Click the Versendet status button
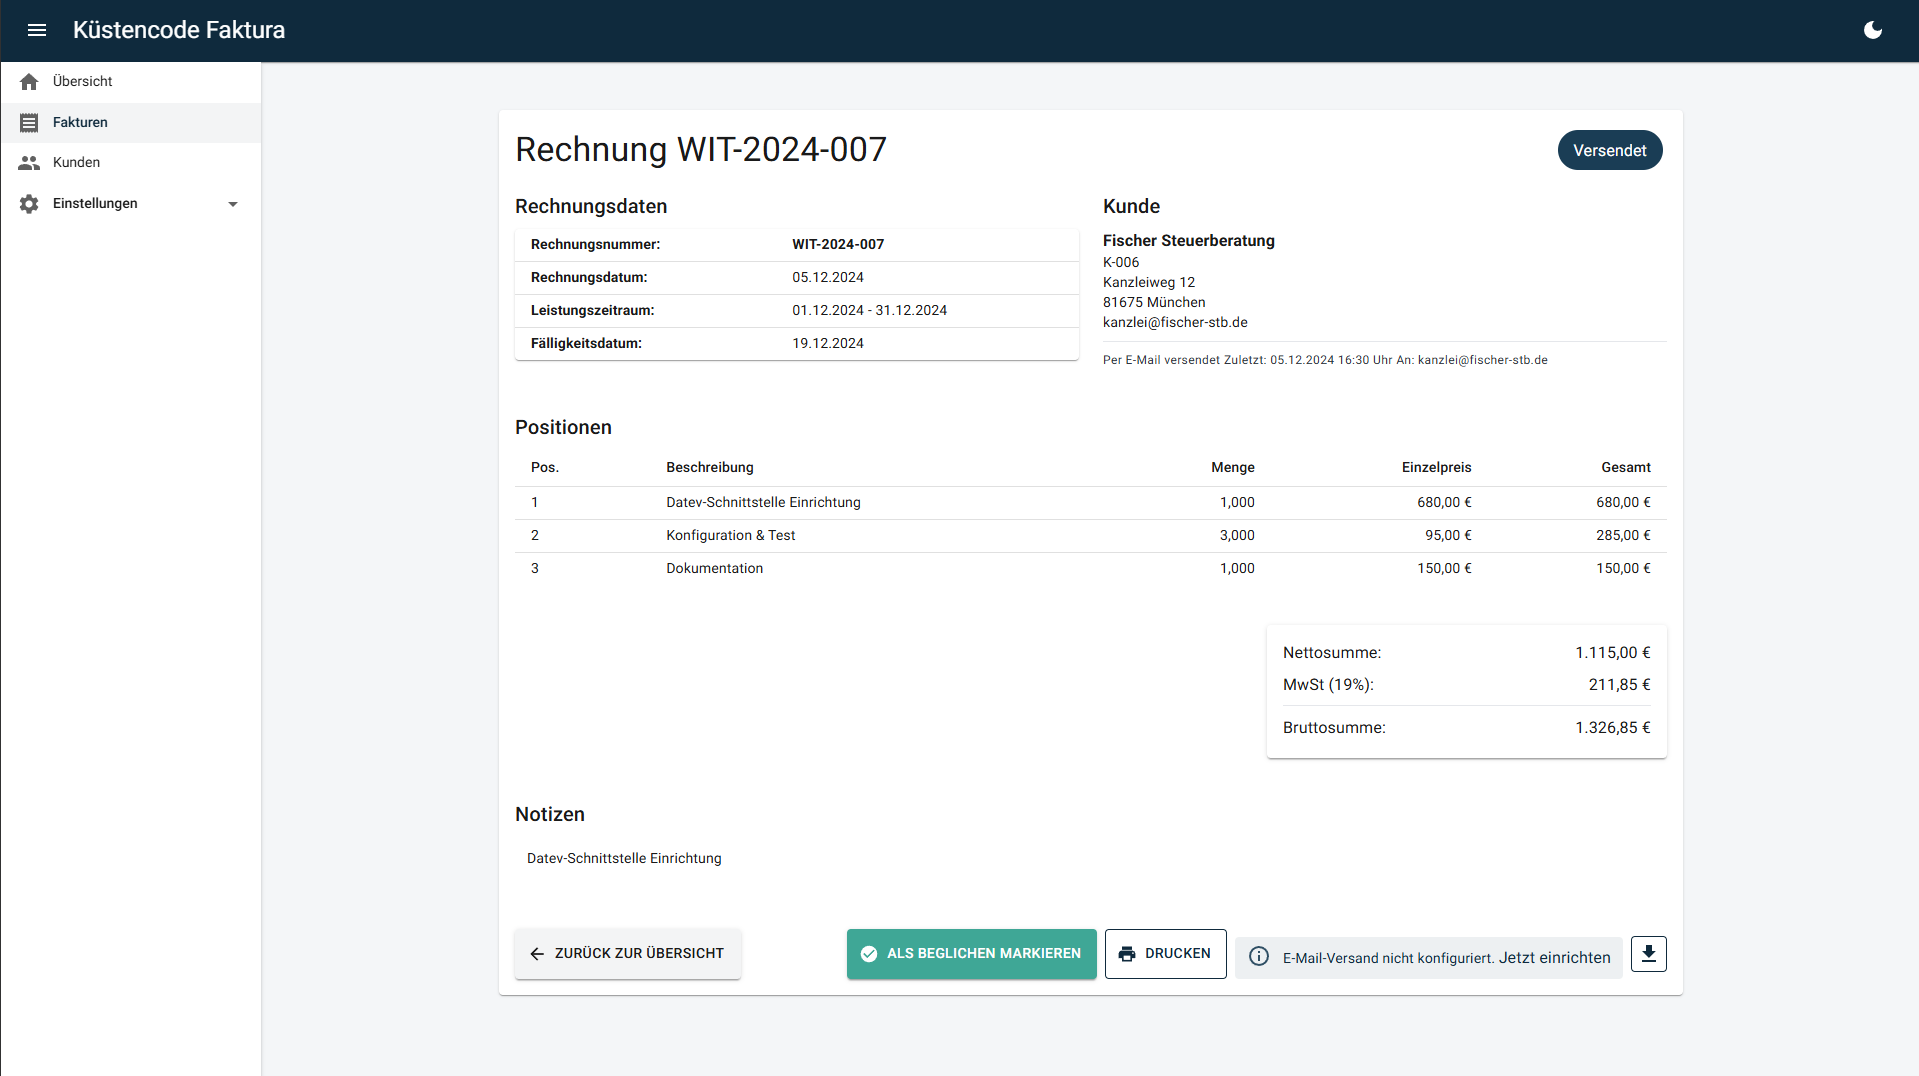The width and height of the screenshot is (1919, 1076). point(1609,149)
